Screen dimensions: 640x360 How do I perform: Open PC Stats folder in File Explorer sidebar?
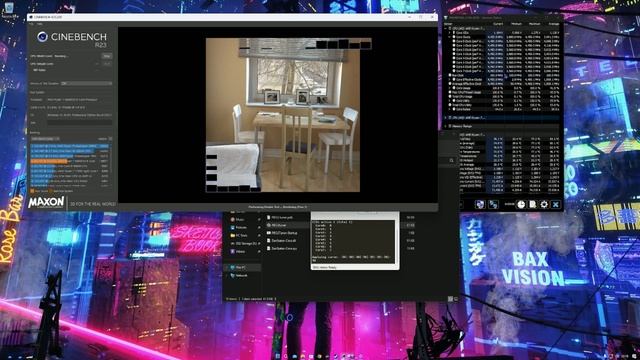tap(241, 236)
